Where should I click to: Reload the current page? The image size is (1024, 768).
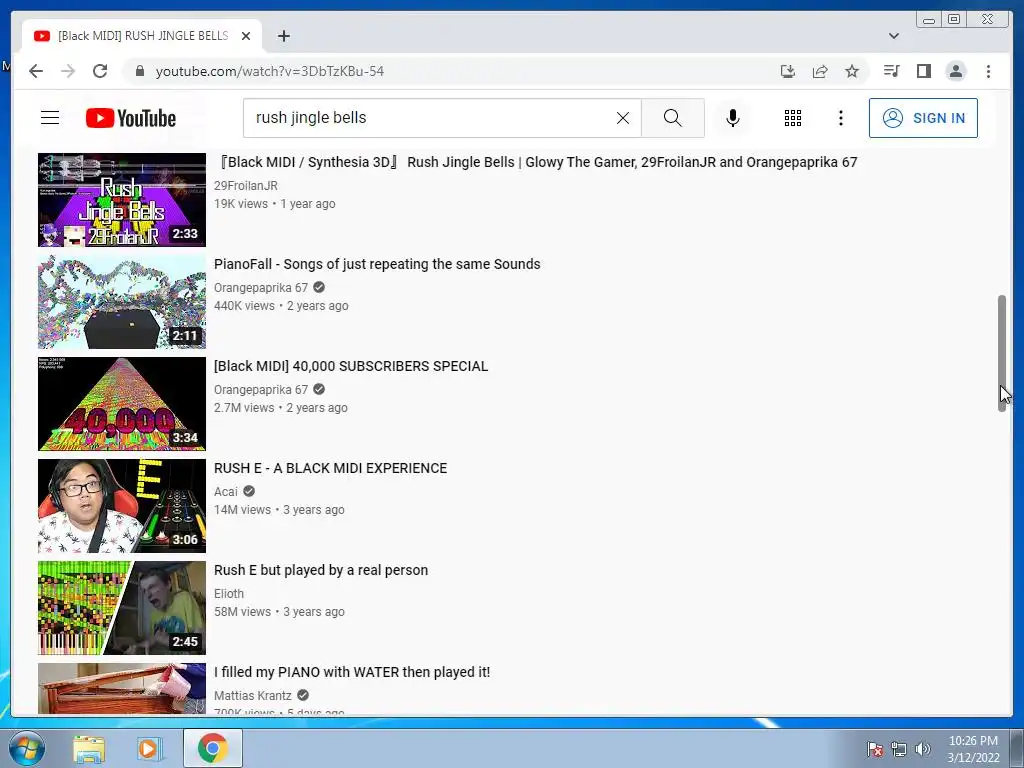100,71
